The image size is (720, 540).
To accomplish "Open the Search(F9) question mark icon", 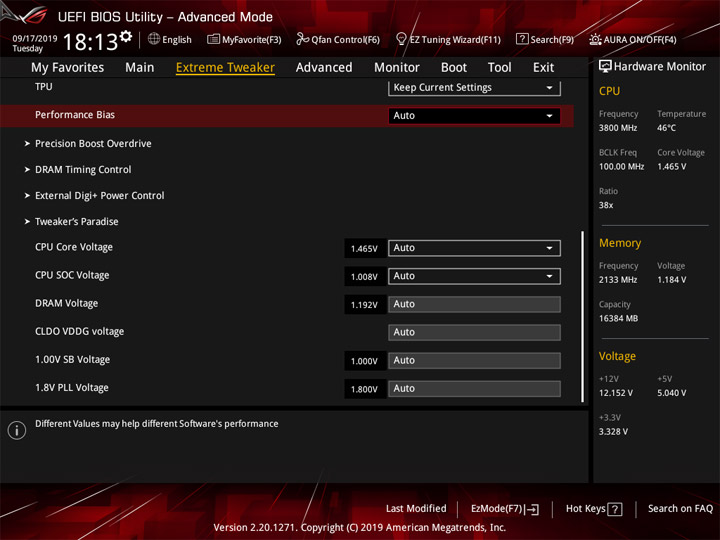I will (x=522, y=39).
